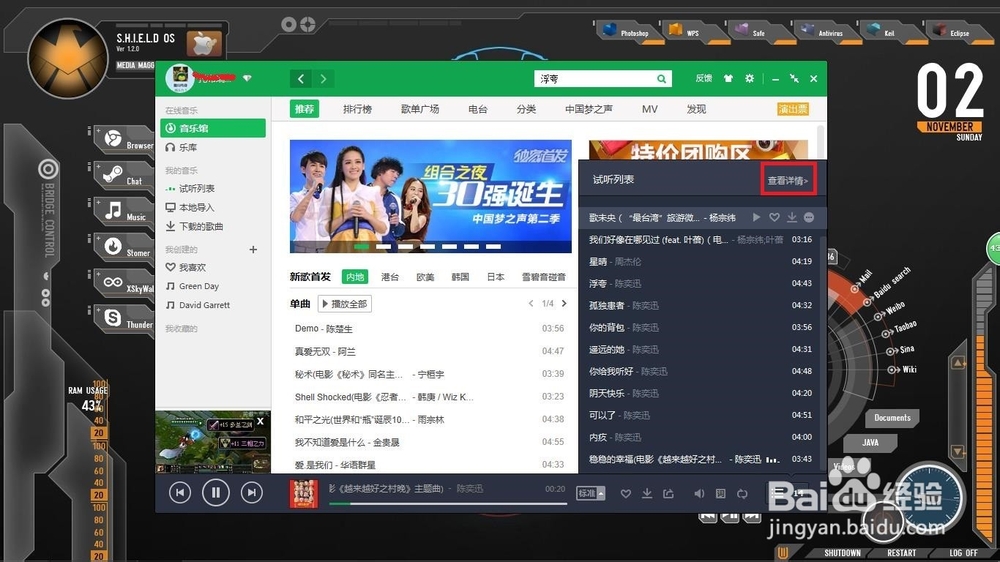
Task: Click the song progress bar
Action: tap(448, 504)
